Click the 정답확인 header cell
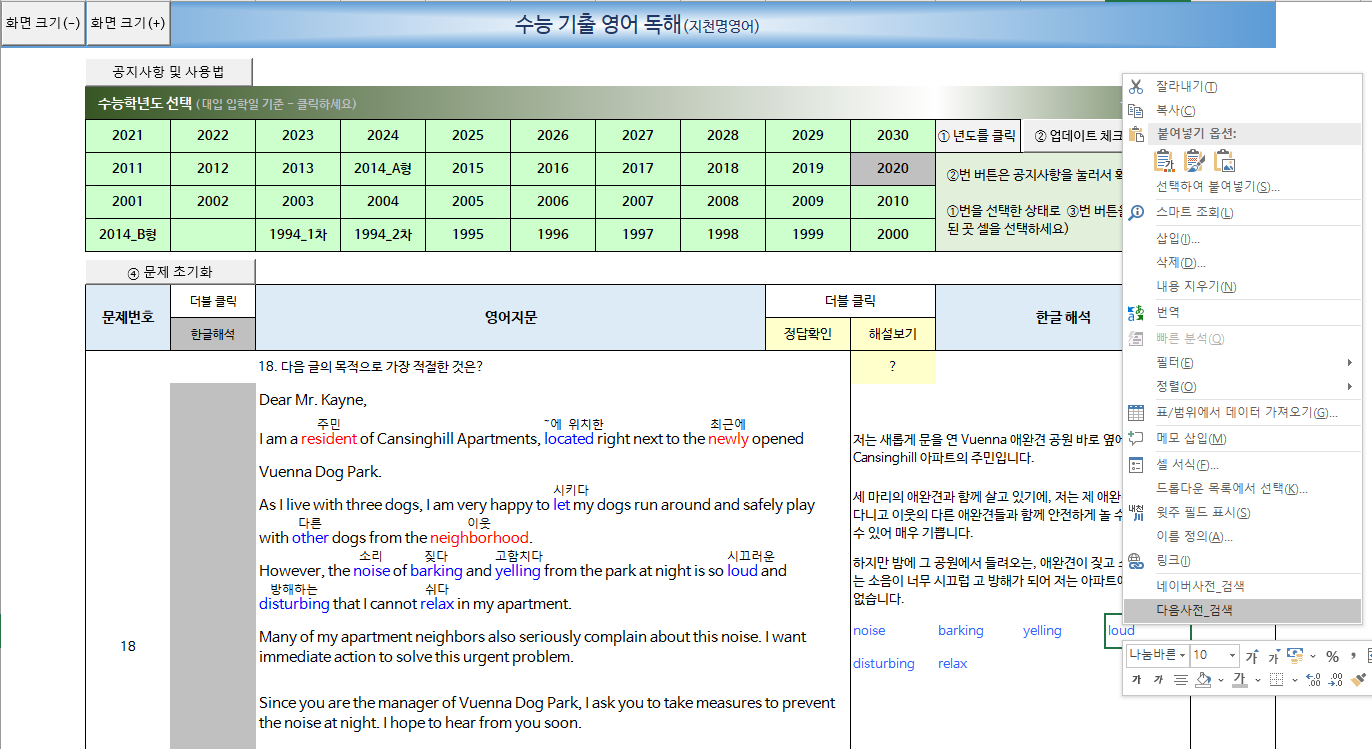Viewport: 1372px width, 749px height. (808, 334)
